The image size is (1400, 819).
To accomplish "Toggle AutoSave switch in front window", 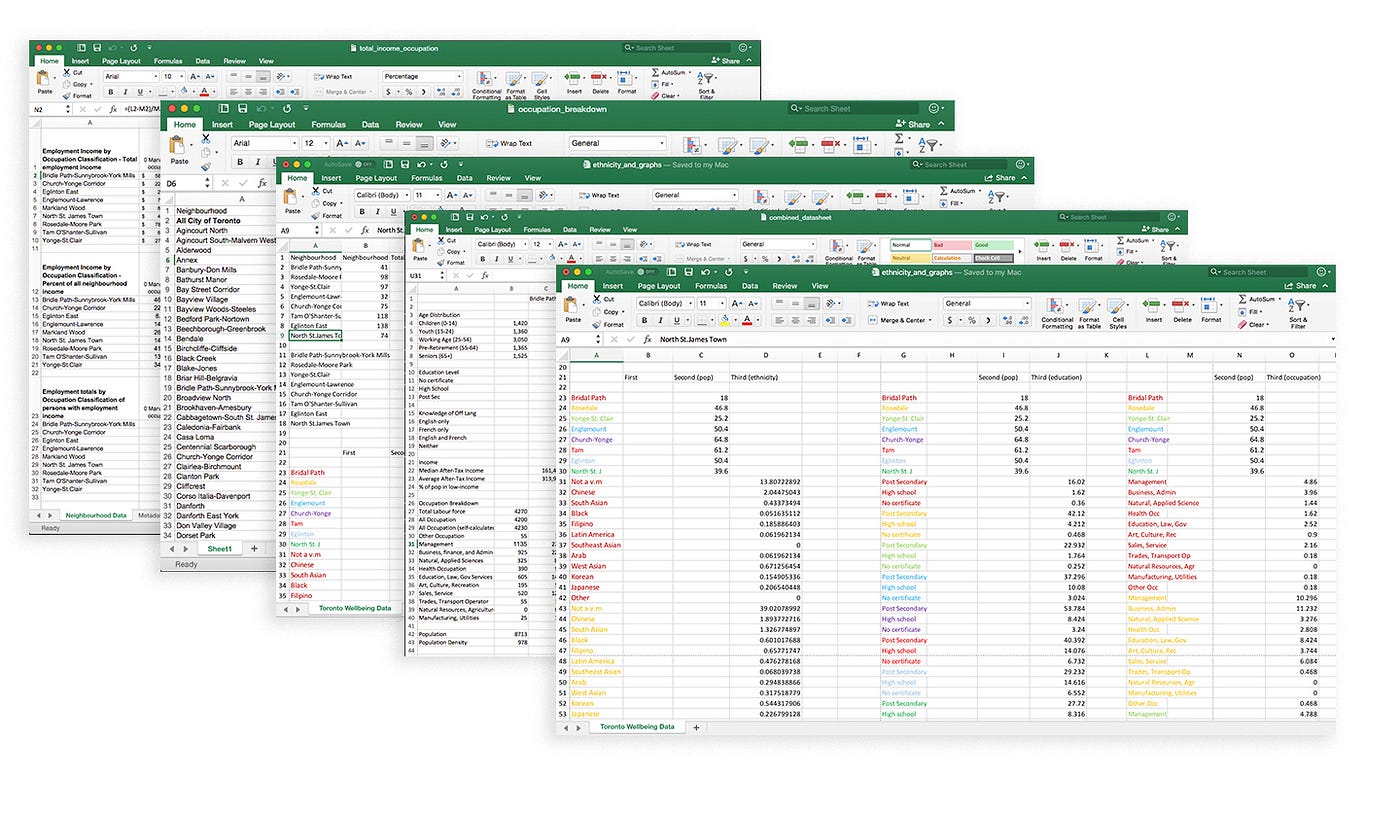I will point(646,272).
